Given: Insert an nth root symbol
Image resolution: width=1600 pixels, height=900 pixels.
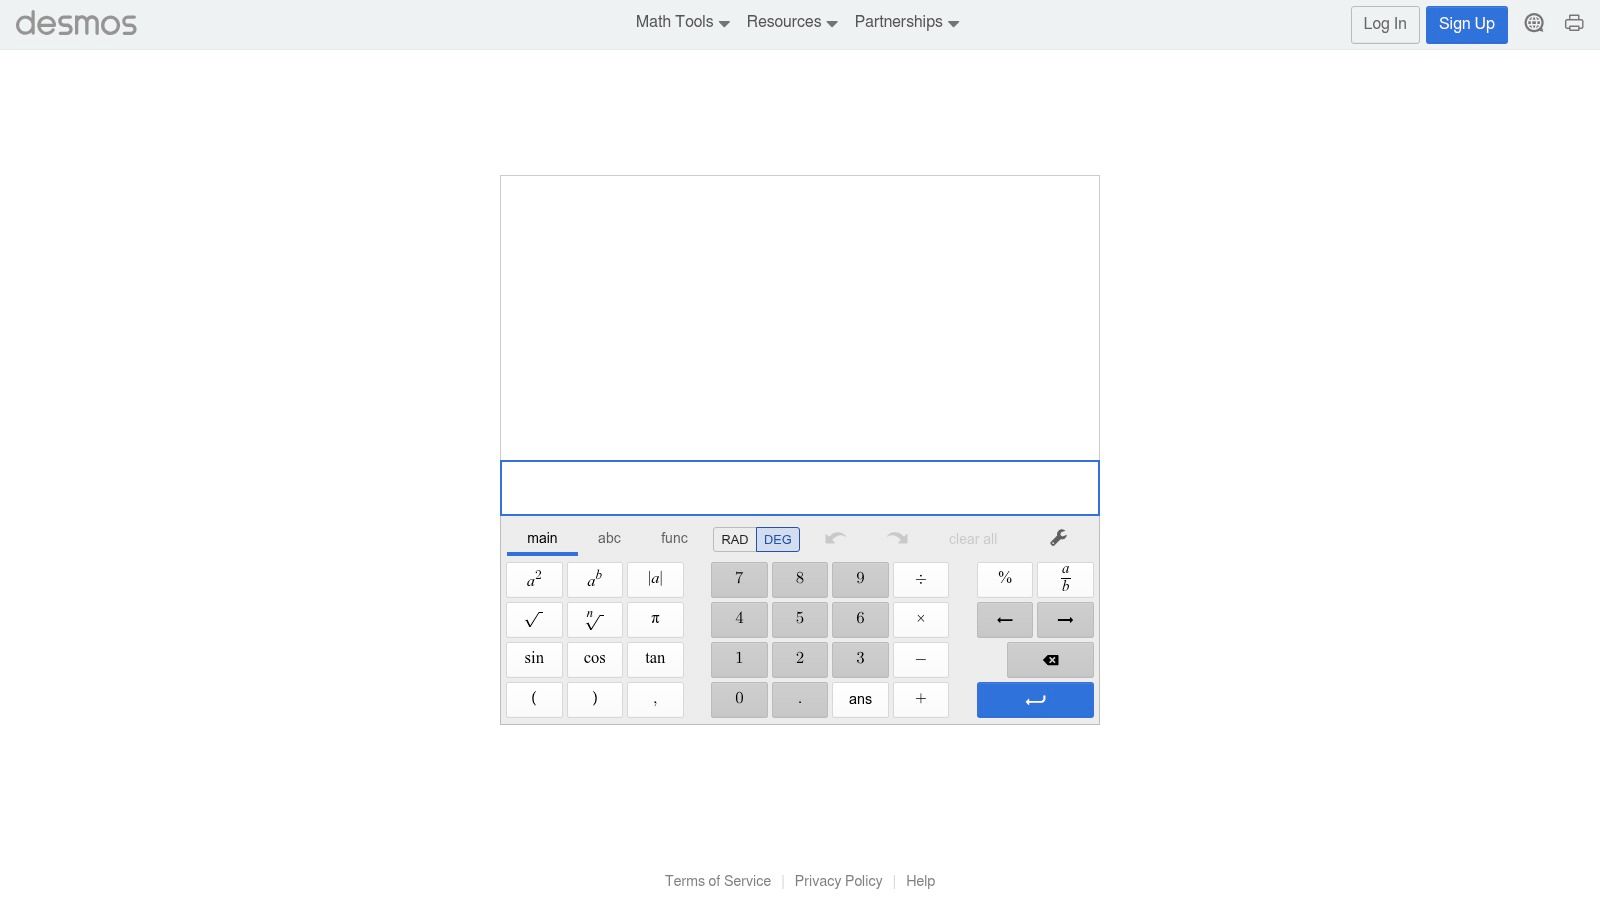Looking at the screenshot, I should [595, 620].
